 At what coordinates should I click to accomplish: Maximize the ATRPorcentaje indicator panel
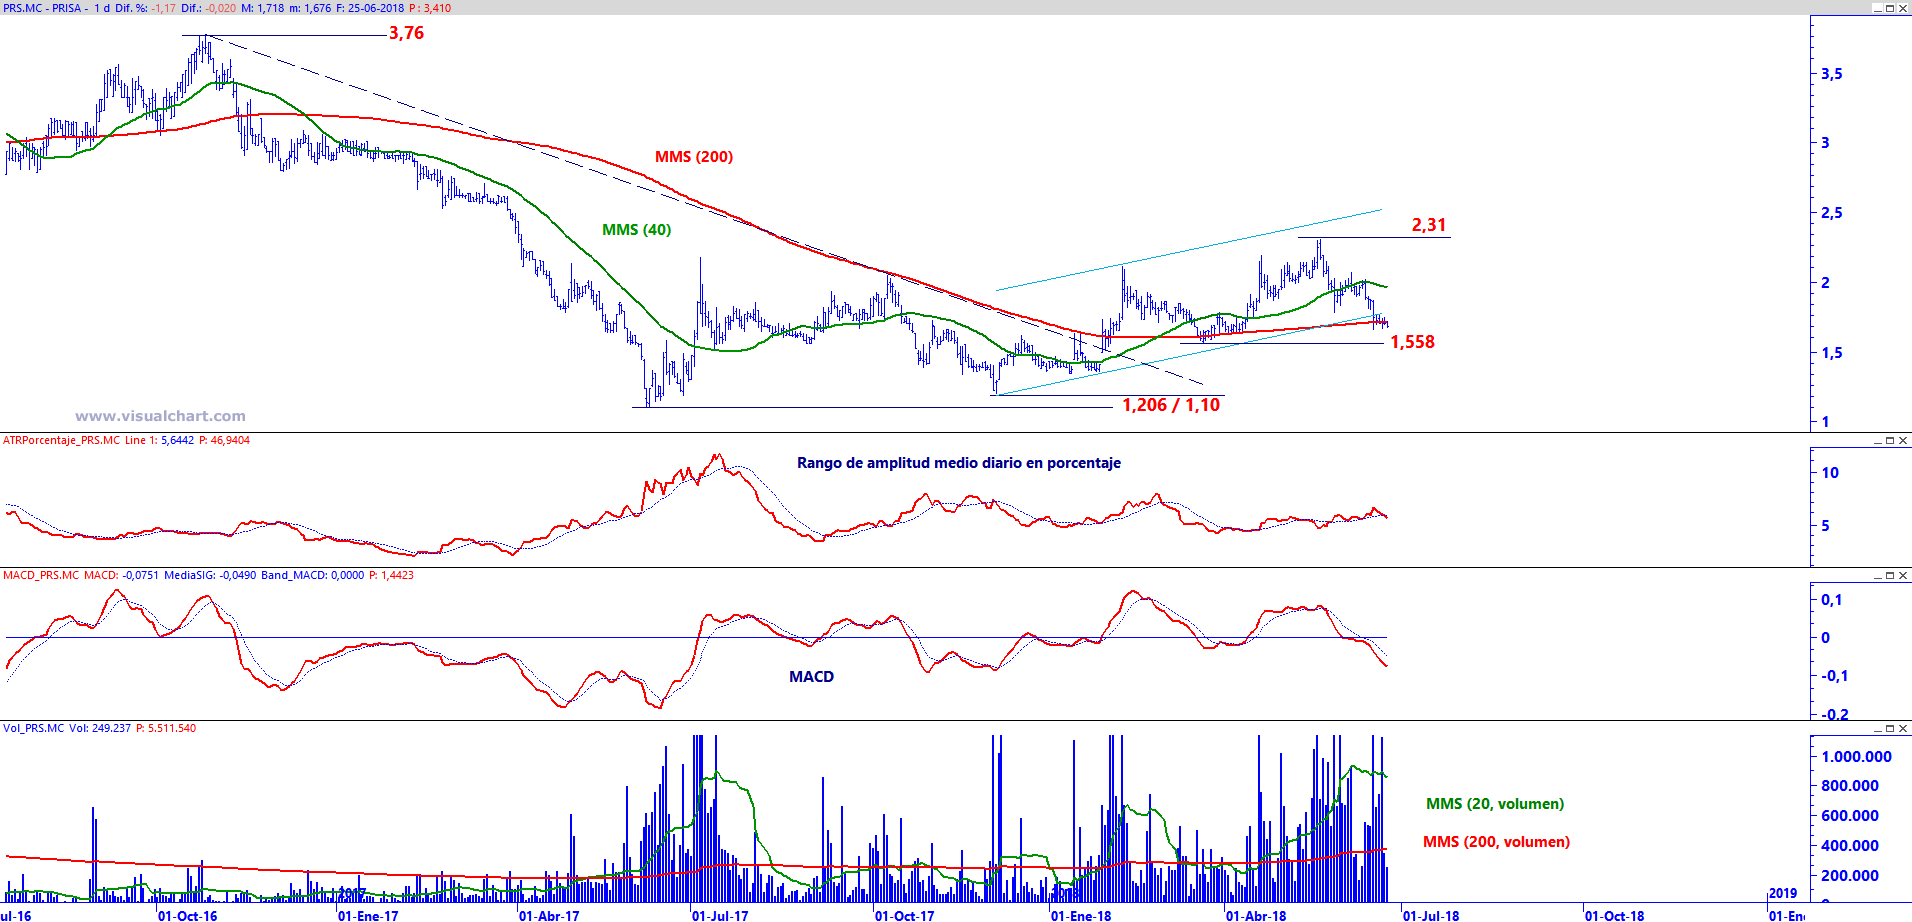[x=1890, y=440]
